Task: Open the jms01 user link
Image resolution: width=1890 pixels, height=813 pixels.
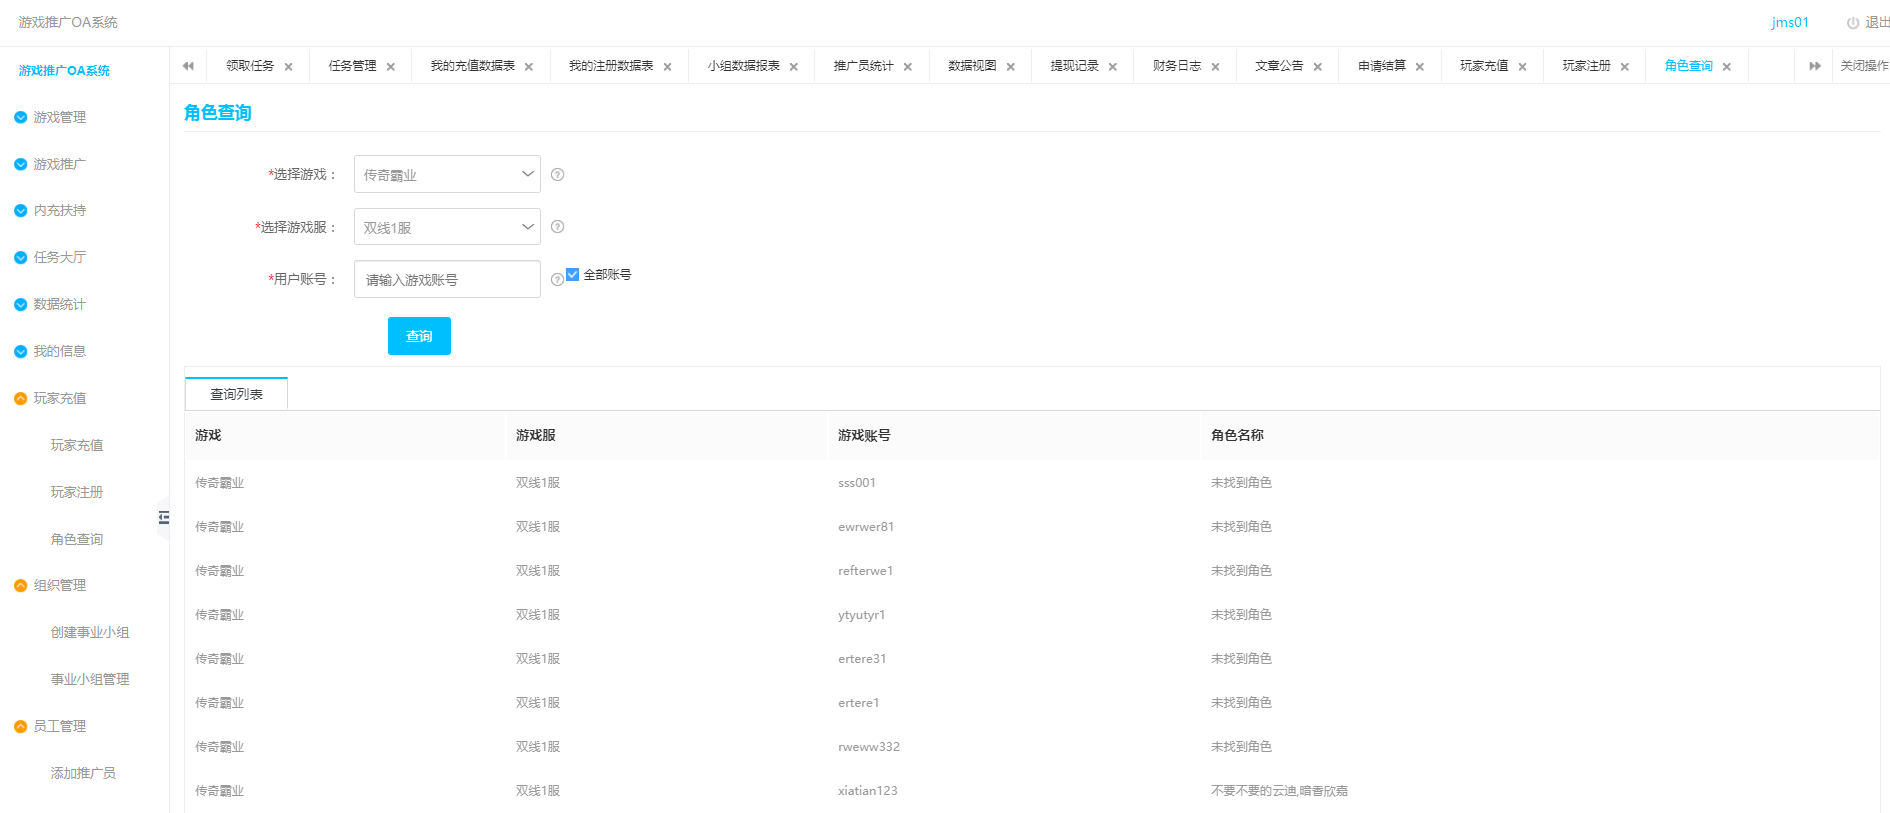Action: pyautogui.click(x=1789, y=23)
